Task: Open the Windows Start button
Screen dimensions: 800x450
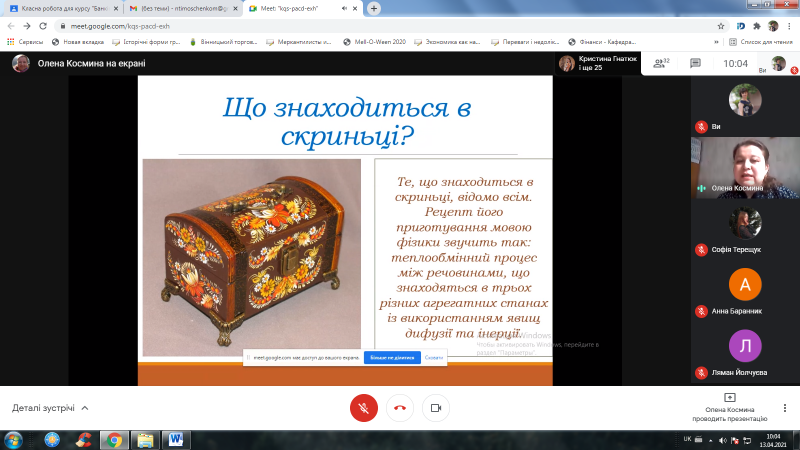Action: point(13,440)
